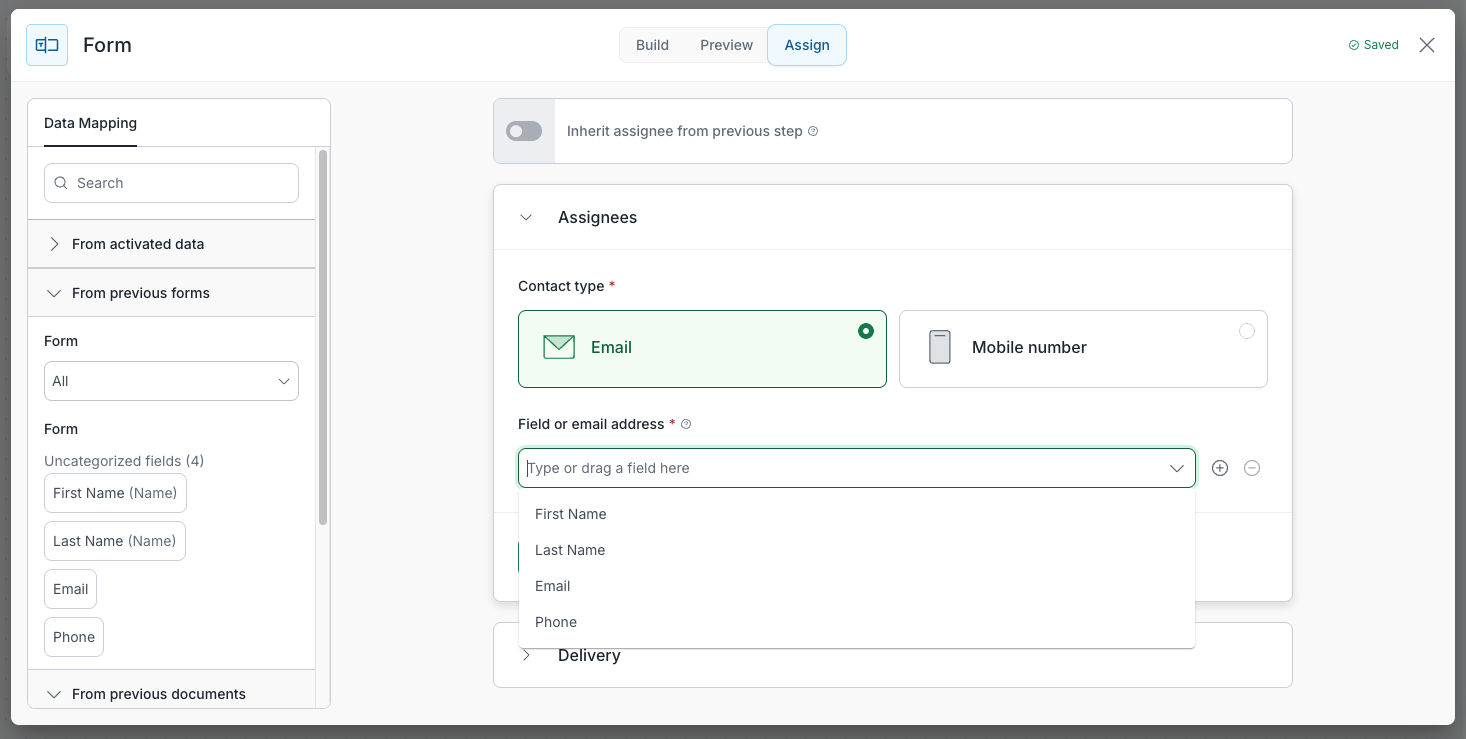This screenshot has height=739, width=1466.
Task: Open the help tooltip beside Field or email address
Action: click(685, 424)
